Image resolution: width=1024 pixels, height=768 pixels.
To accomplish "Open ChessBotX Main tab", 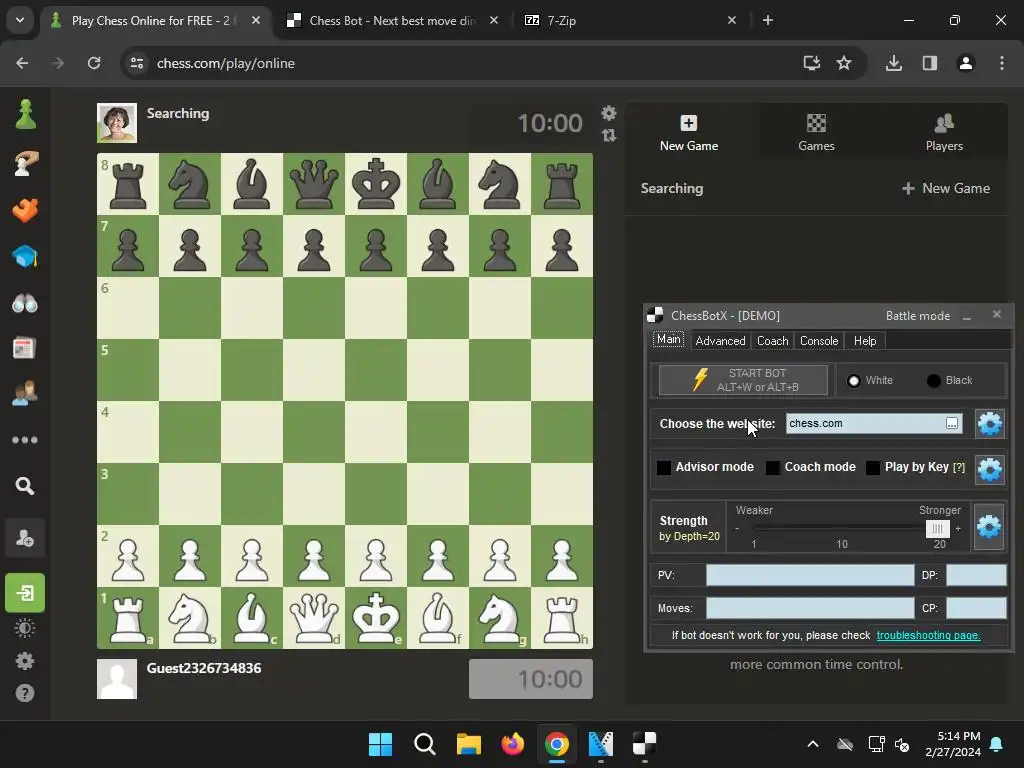I will click(668, 340).
